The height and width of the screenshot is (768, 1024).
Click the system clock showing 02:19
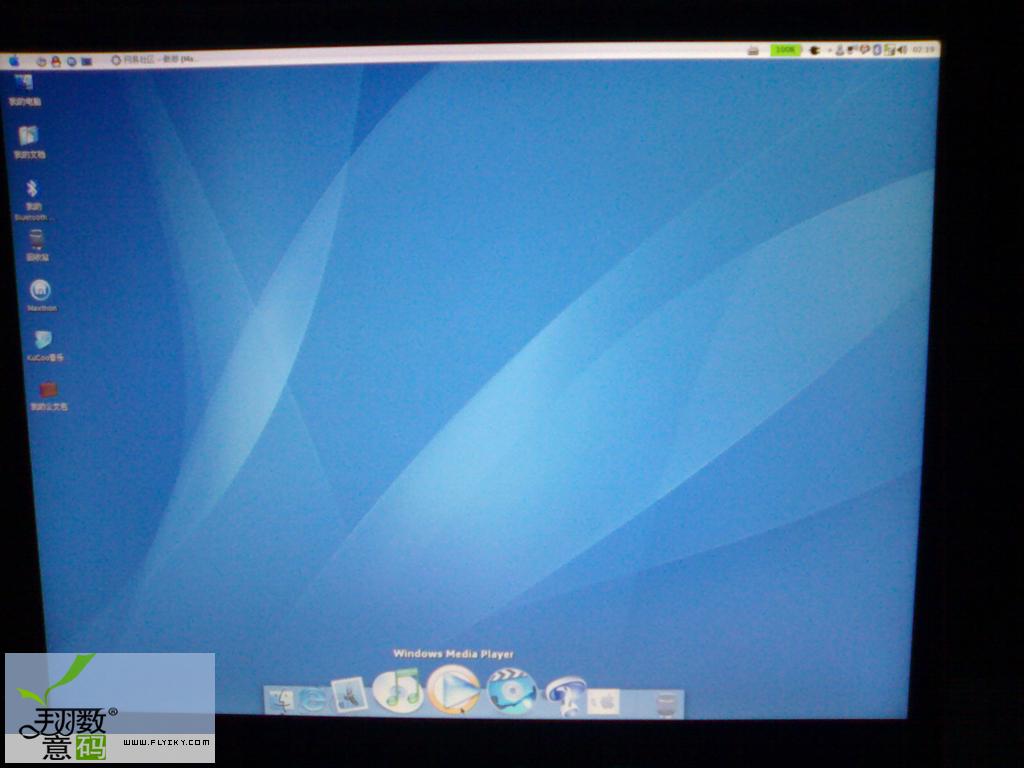tap(923, 49)
